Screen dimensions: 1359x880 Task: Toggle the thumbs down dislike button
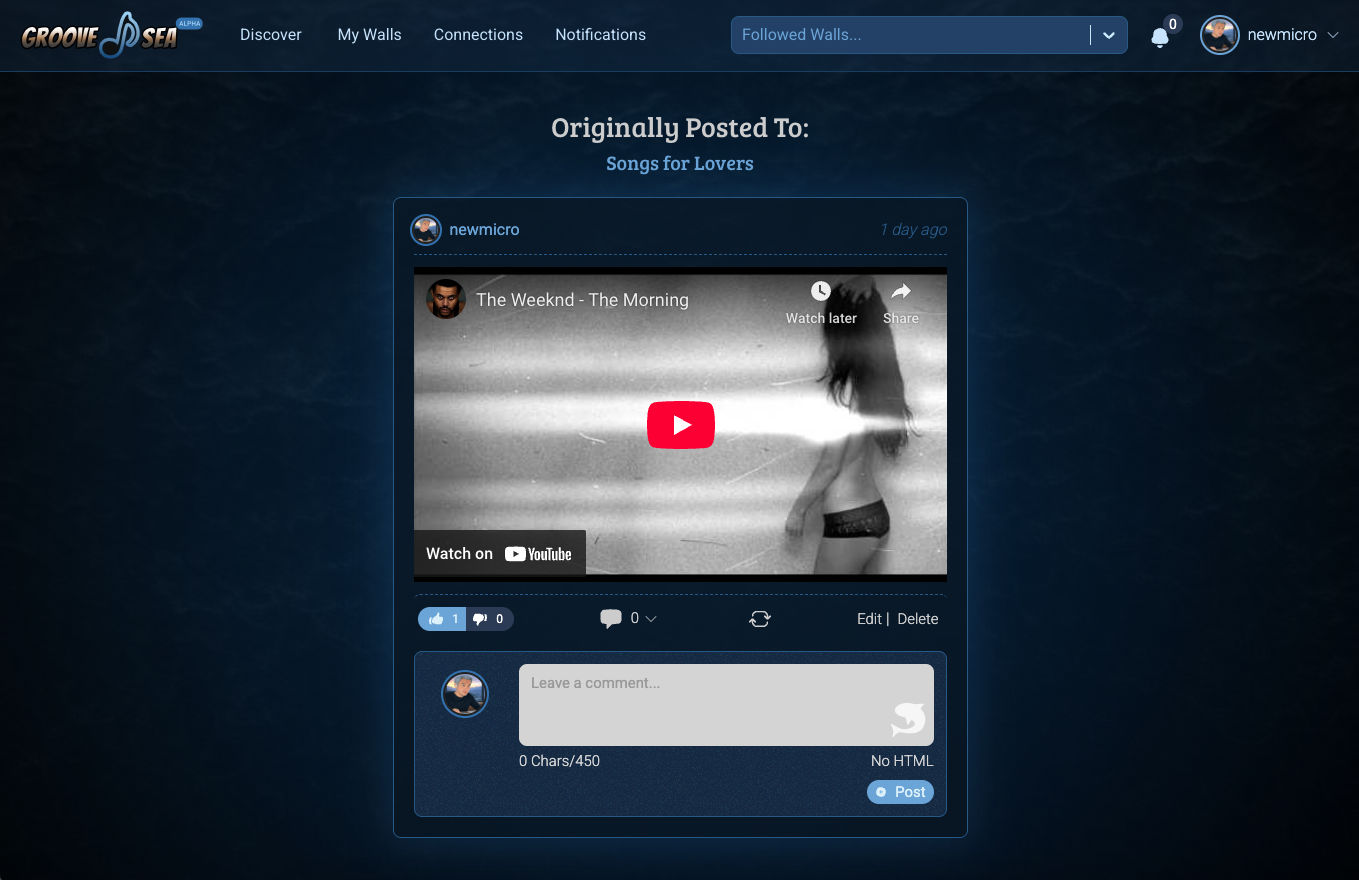point(489,619)
